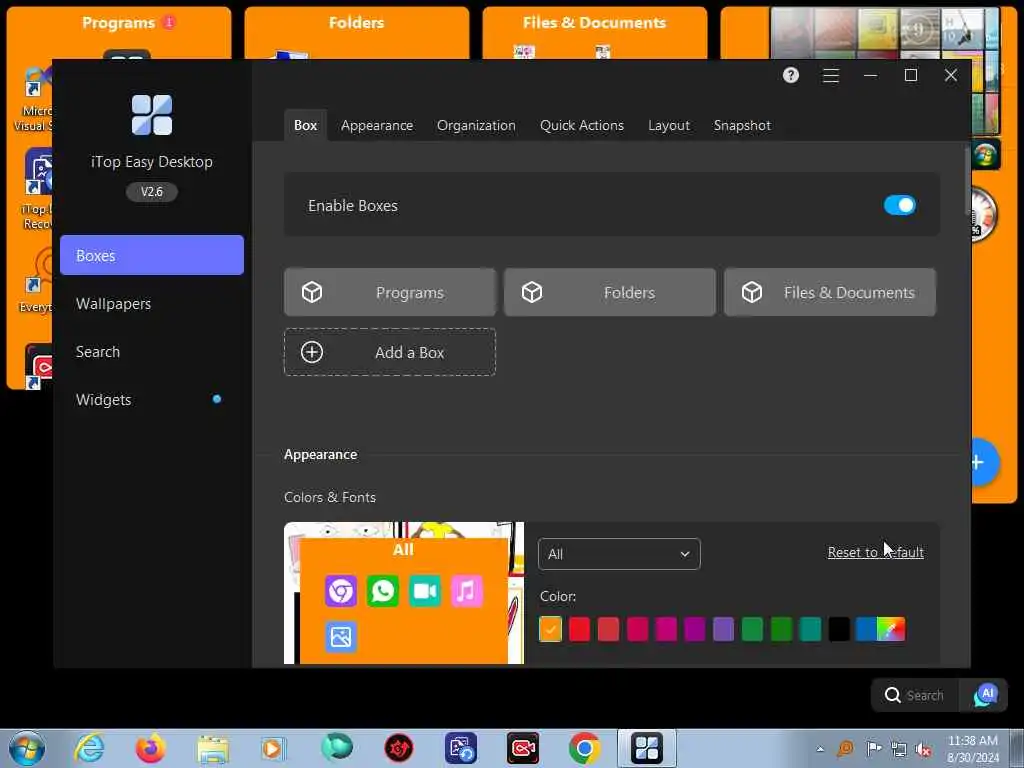Select the Programs box button in settings window
Viewport: 1024px width, 768px height.
click(x=390, y=292)
